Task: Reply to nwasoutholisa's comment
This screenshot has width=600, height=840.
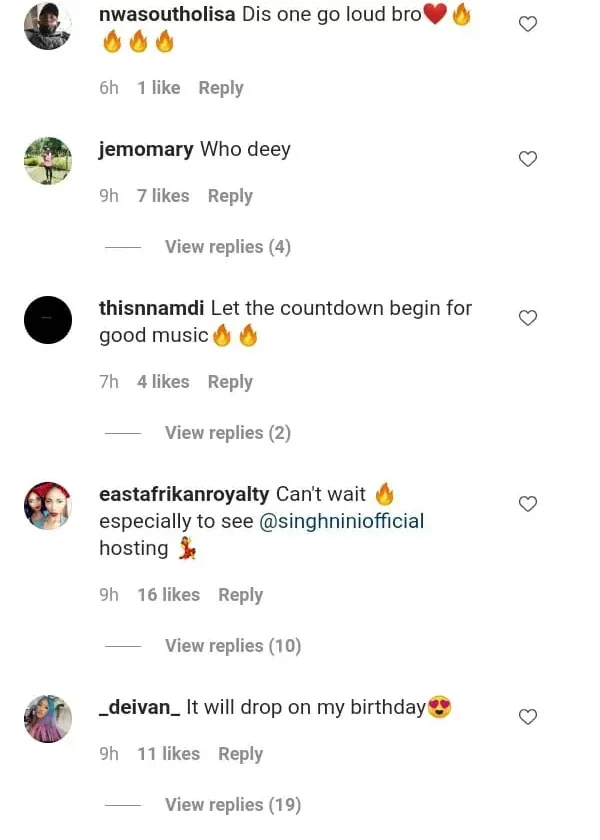Action: (x=221, y=88)
